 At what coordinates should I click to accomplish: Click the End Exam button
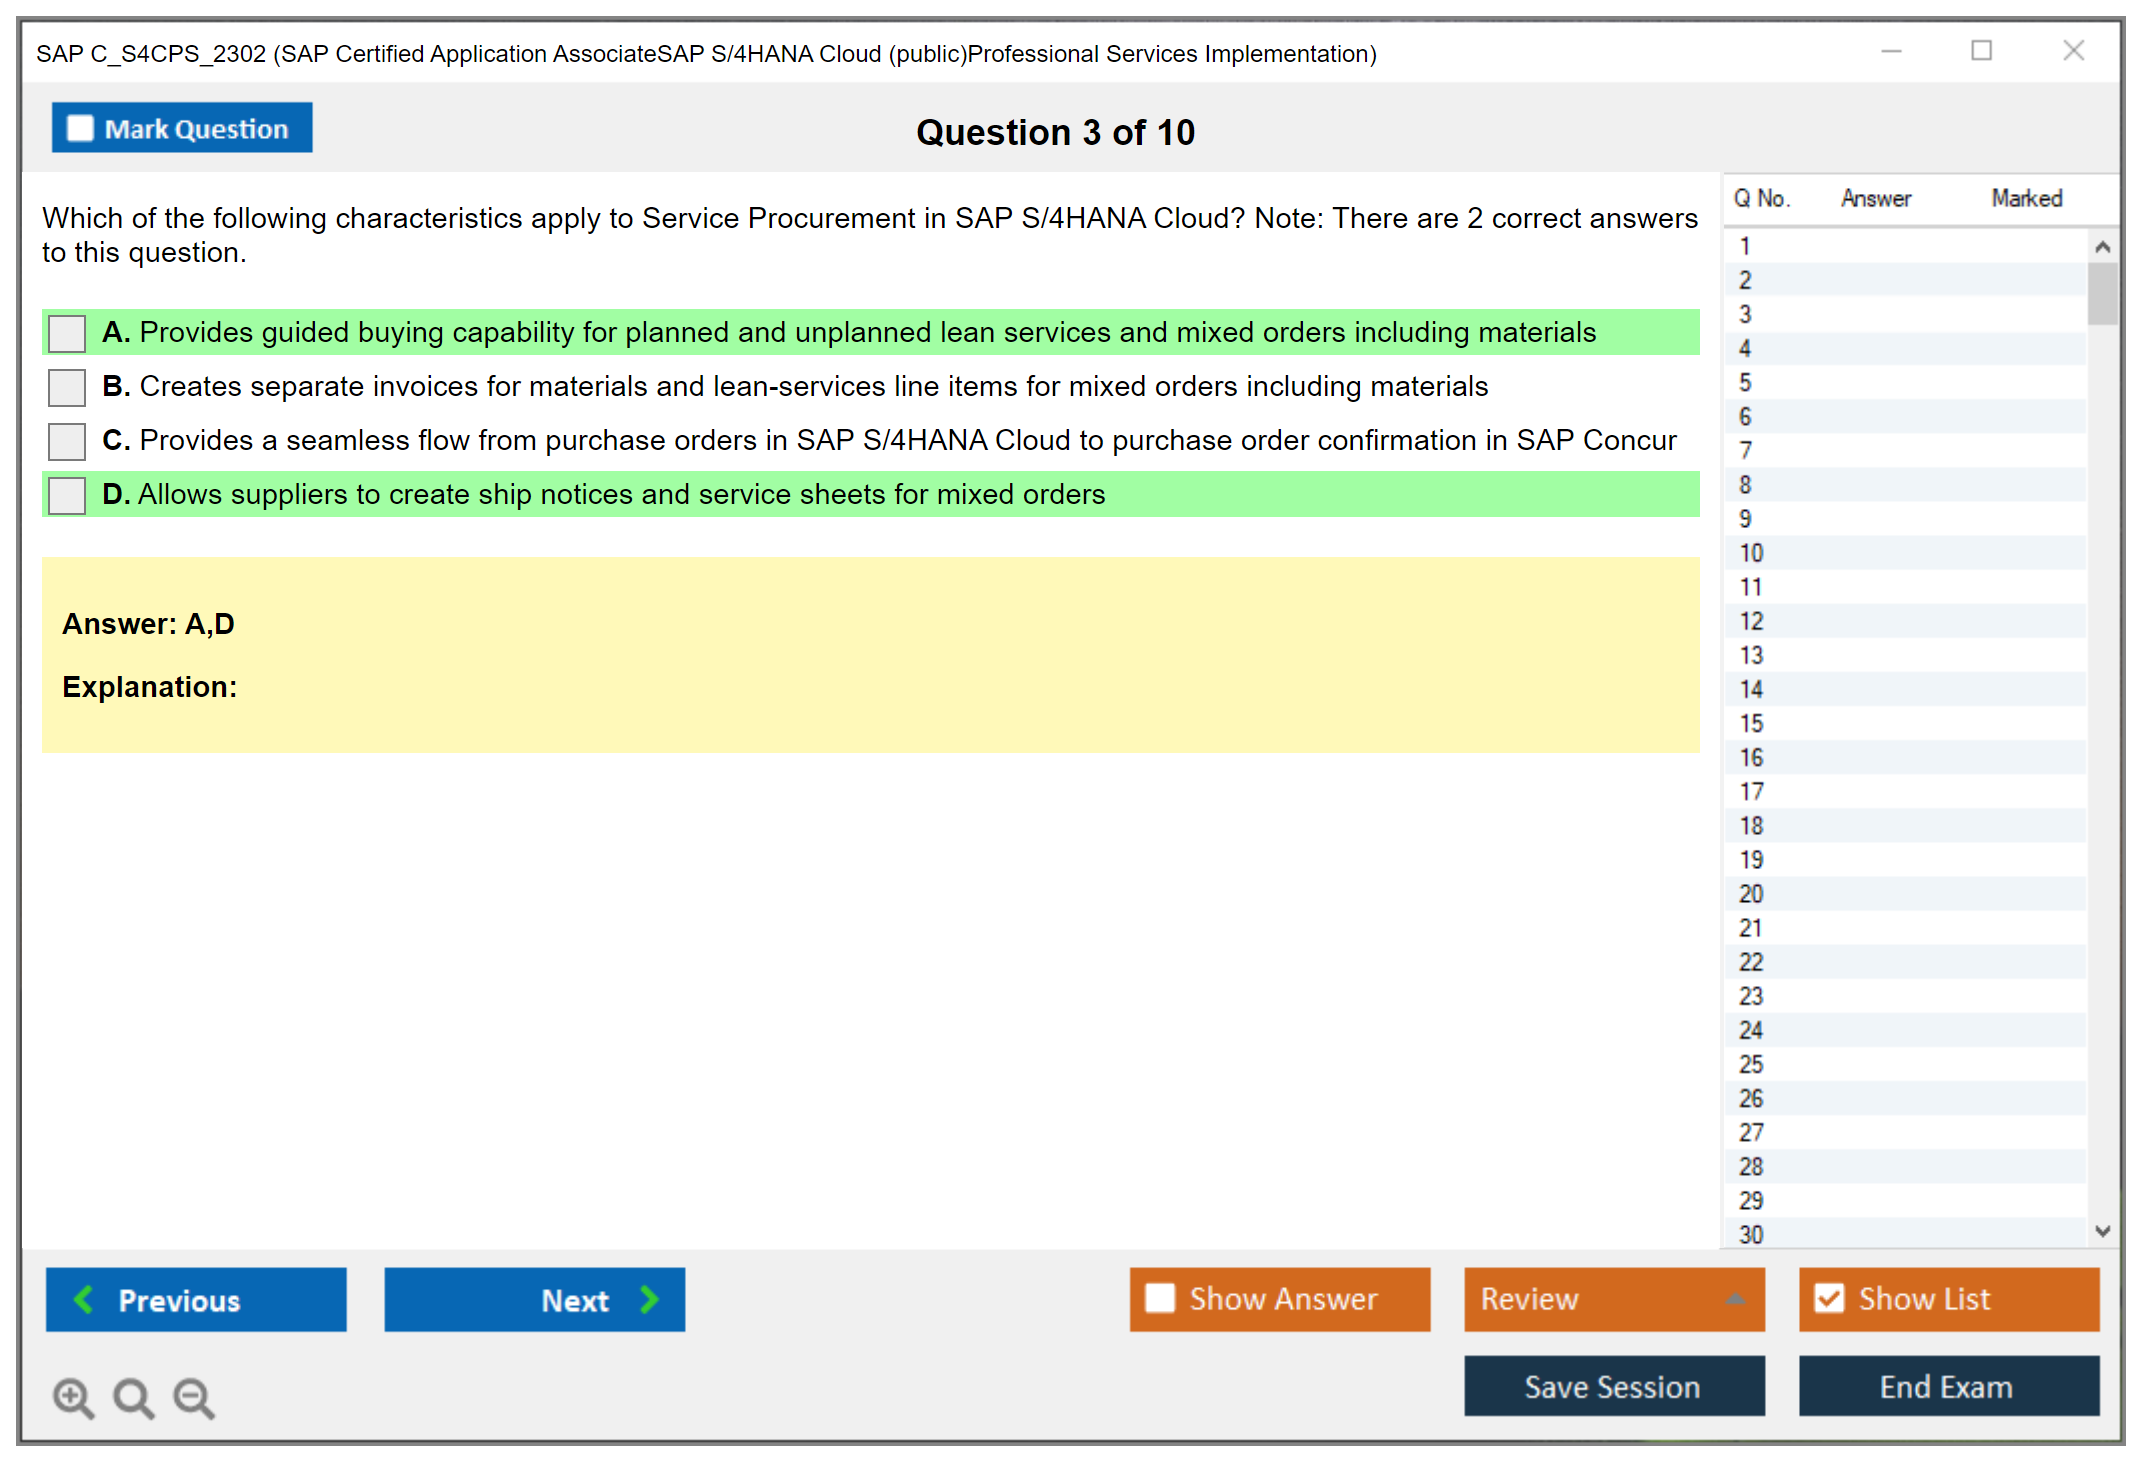click(x=1947, y=1386)
